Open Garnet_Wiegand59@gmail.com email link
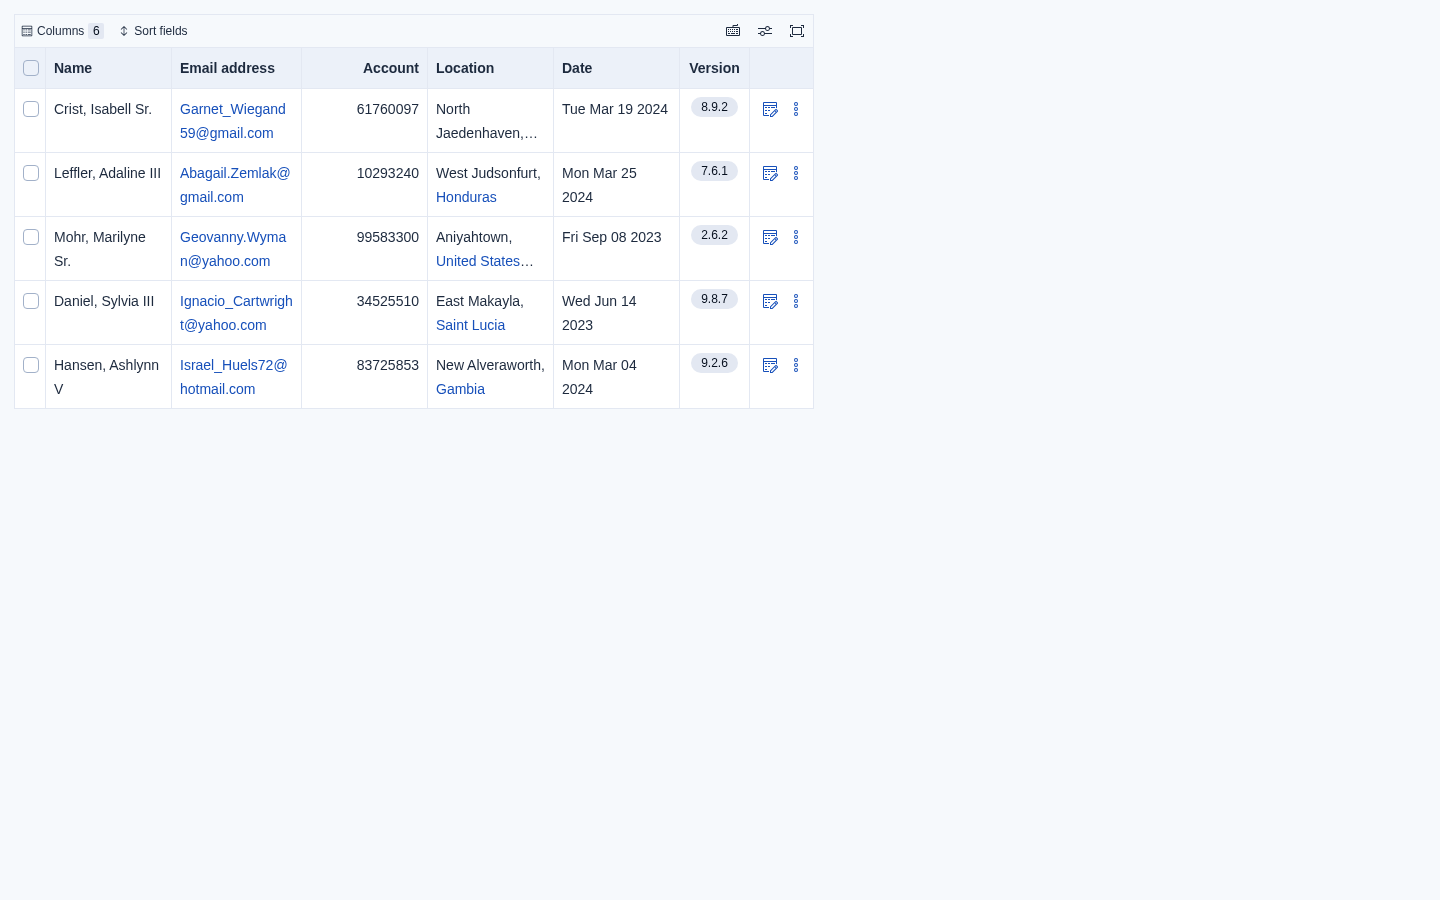This screenshot has height=900, width=1440. pyautogui.click(x=233, y=121)
